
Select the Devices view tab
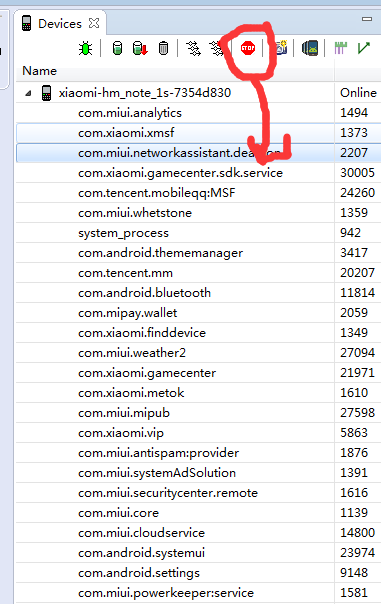tap(60, 23)
